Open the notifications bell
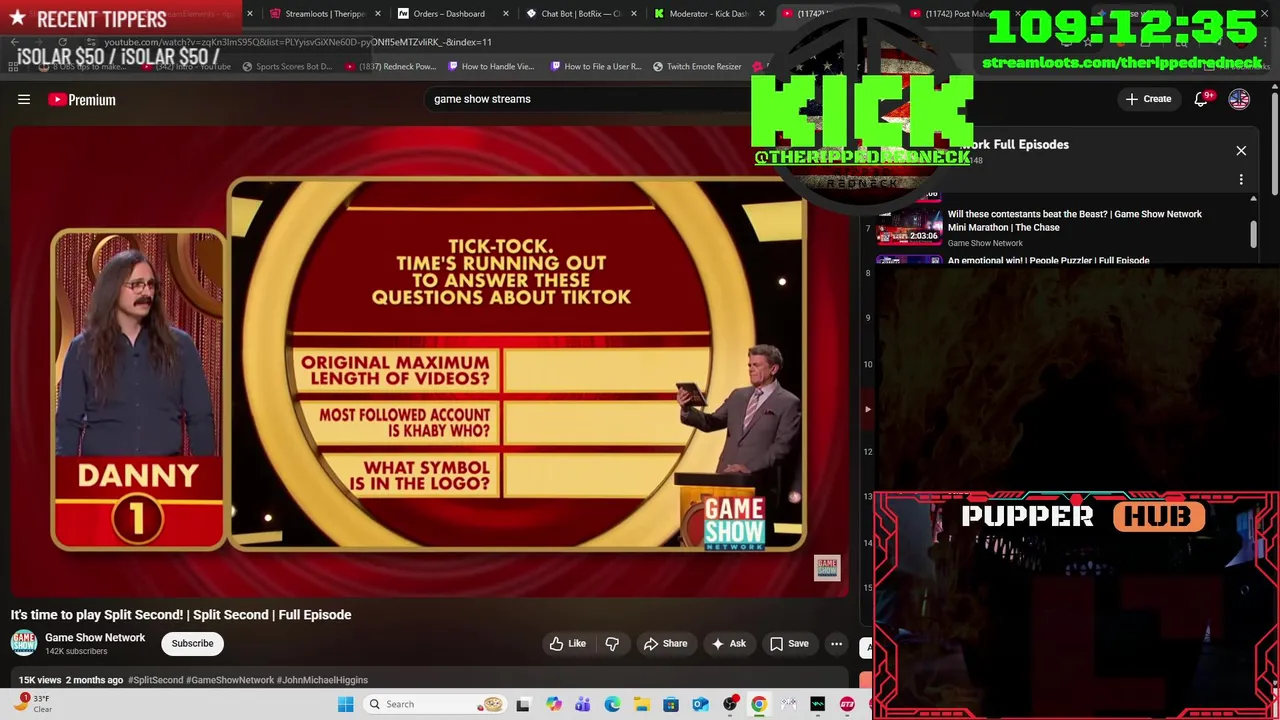Image resolution: width=1280 pixels, height=720 pixels. point(1202,99)
